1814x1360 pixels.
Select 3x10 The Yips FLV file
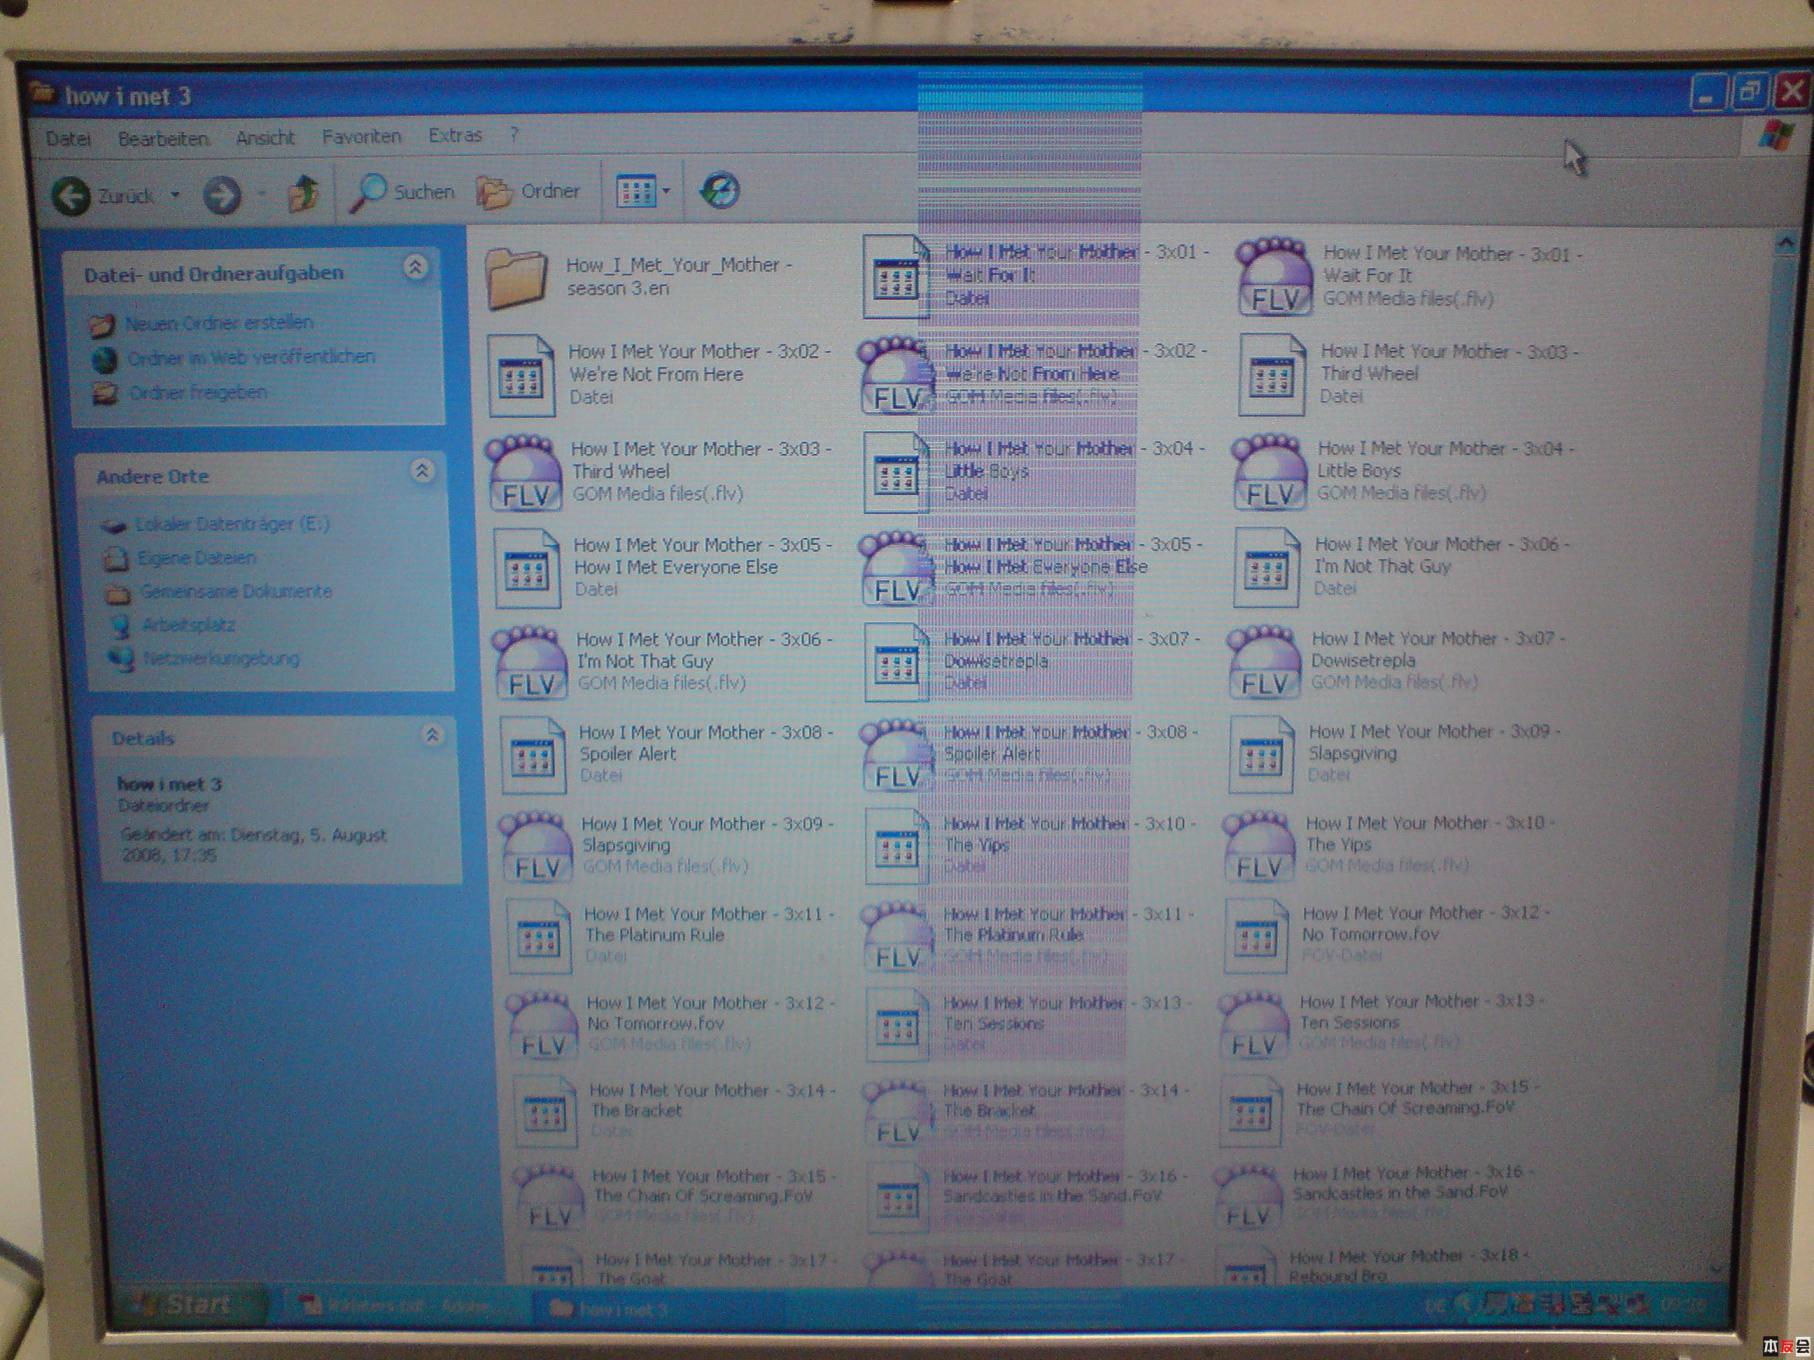tap(1391, 844)
